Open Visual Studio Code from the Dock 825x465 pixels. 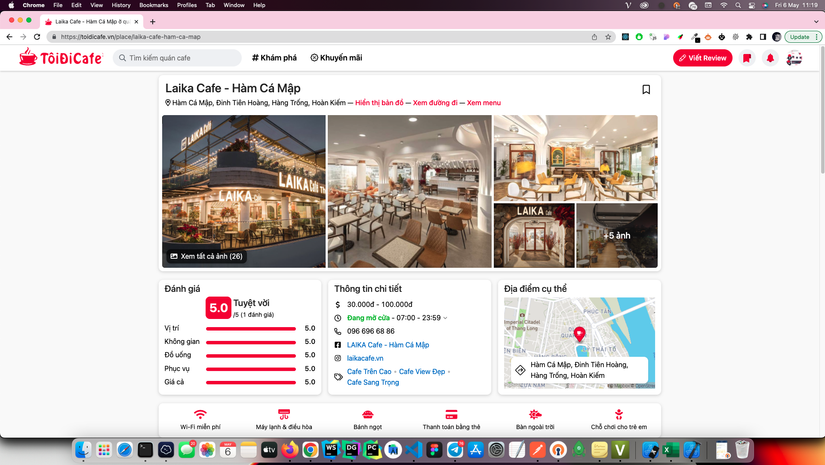pos(414,450)
